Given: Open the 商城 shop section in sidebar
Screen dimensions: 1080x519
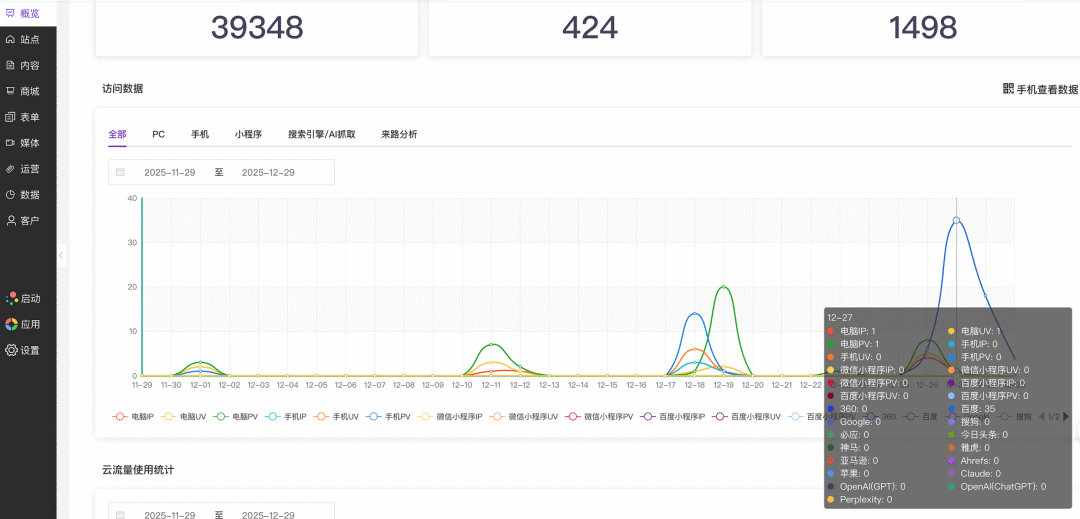Looking at the screenshot, I should (x=22, y=91).
